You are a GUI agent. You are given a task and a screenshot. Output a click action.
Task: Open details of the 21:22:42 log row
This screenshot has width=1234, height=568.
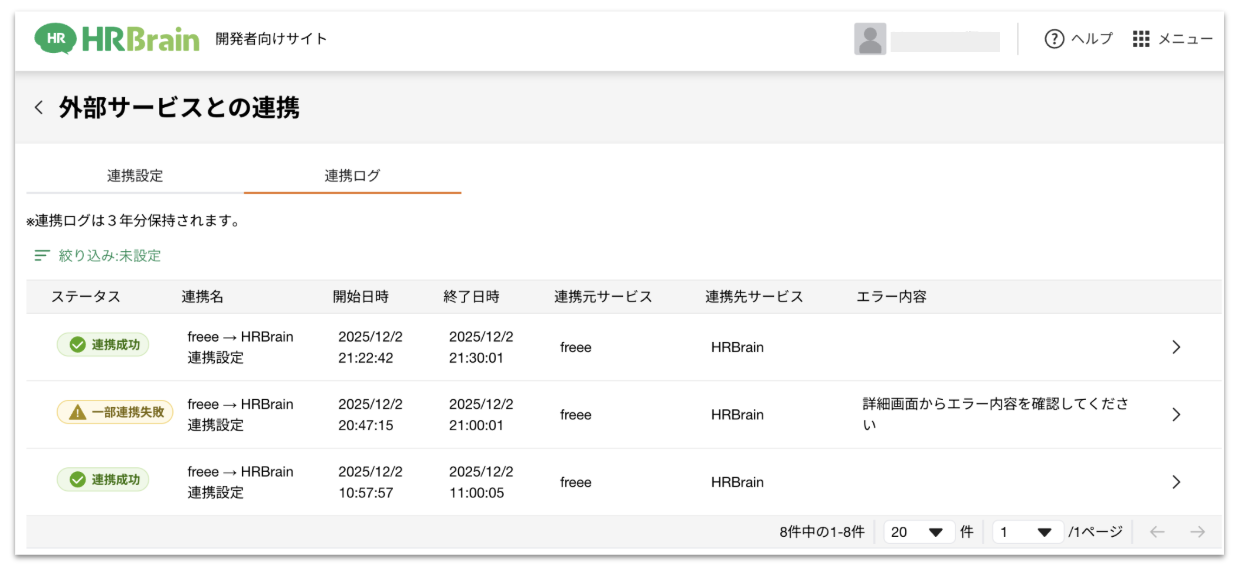tap(1176, 347)
